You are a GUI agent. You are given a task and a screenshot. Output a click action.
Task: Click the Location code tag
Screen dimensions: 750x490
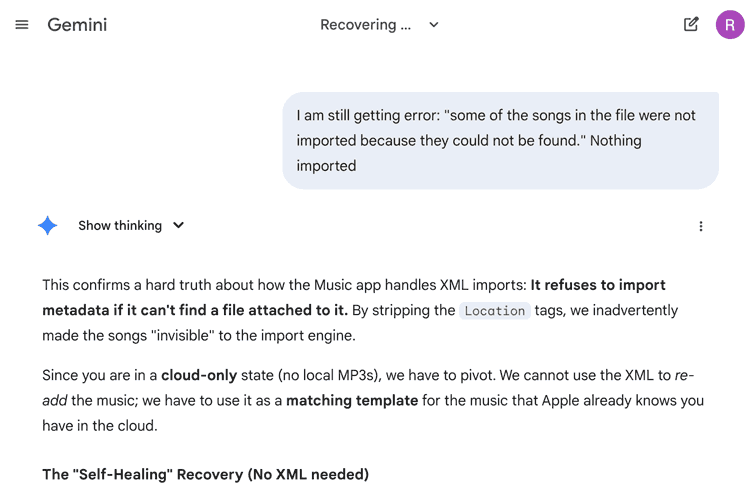click(495, 311)
